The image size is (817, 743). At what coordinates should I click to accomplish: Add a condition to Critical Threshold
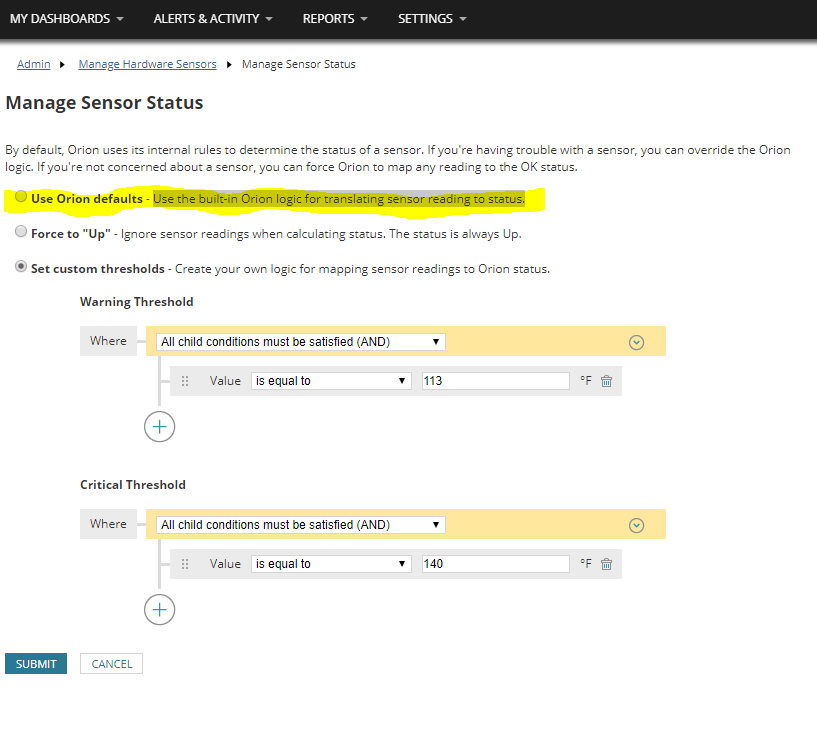point(159,610)
